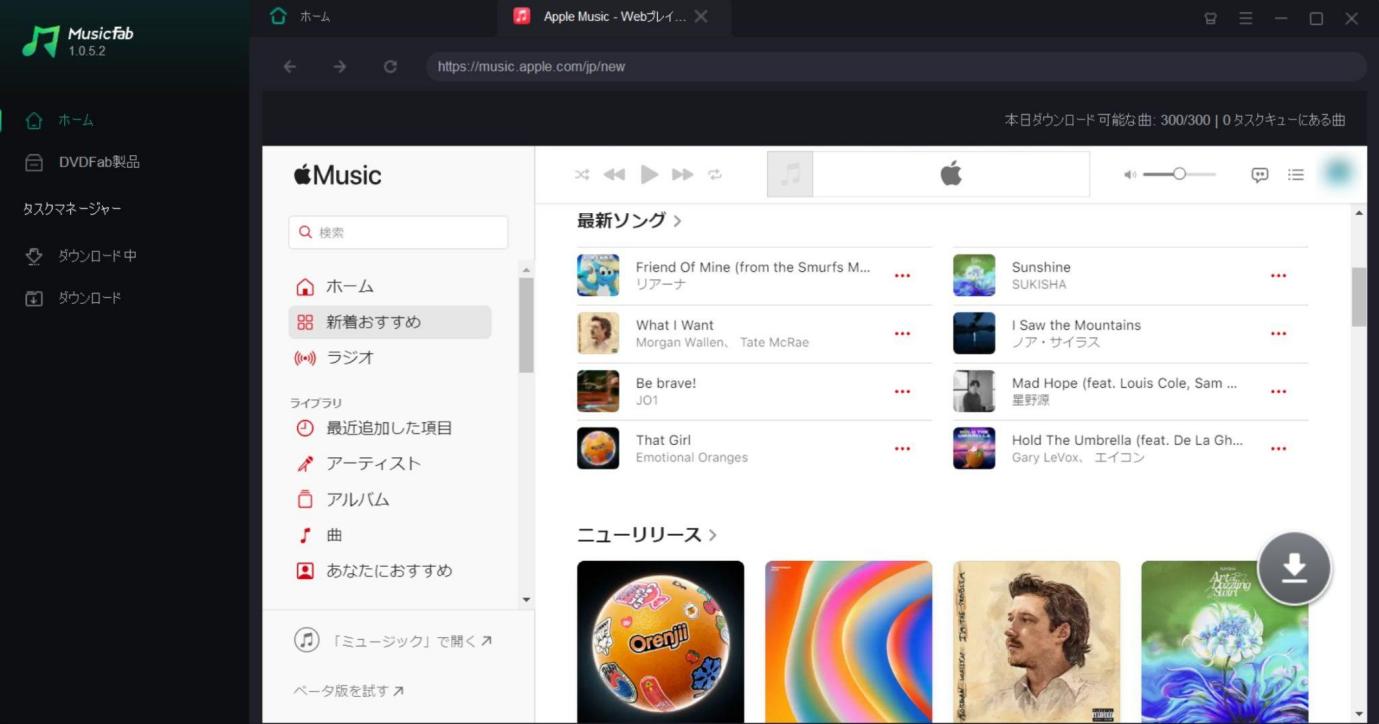Screen dimensions: 1379x724
Task: Skip to the next track
Action: pyautogui.click(x=683, y=175)
